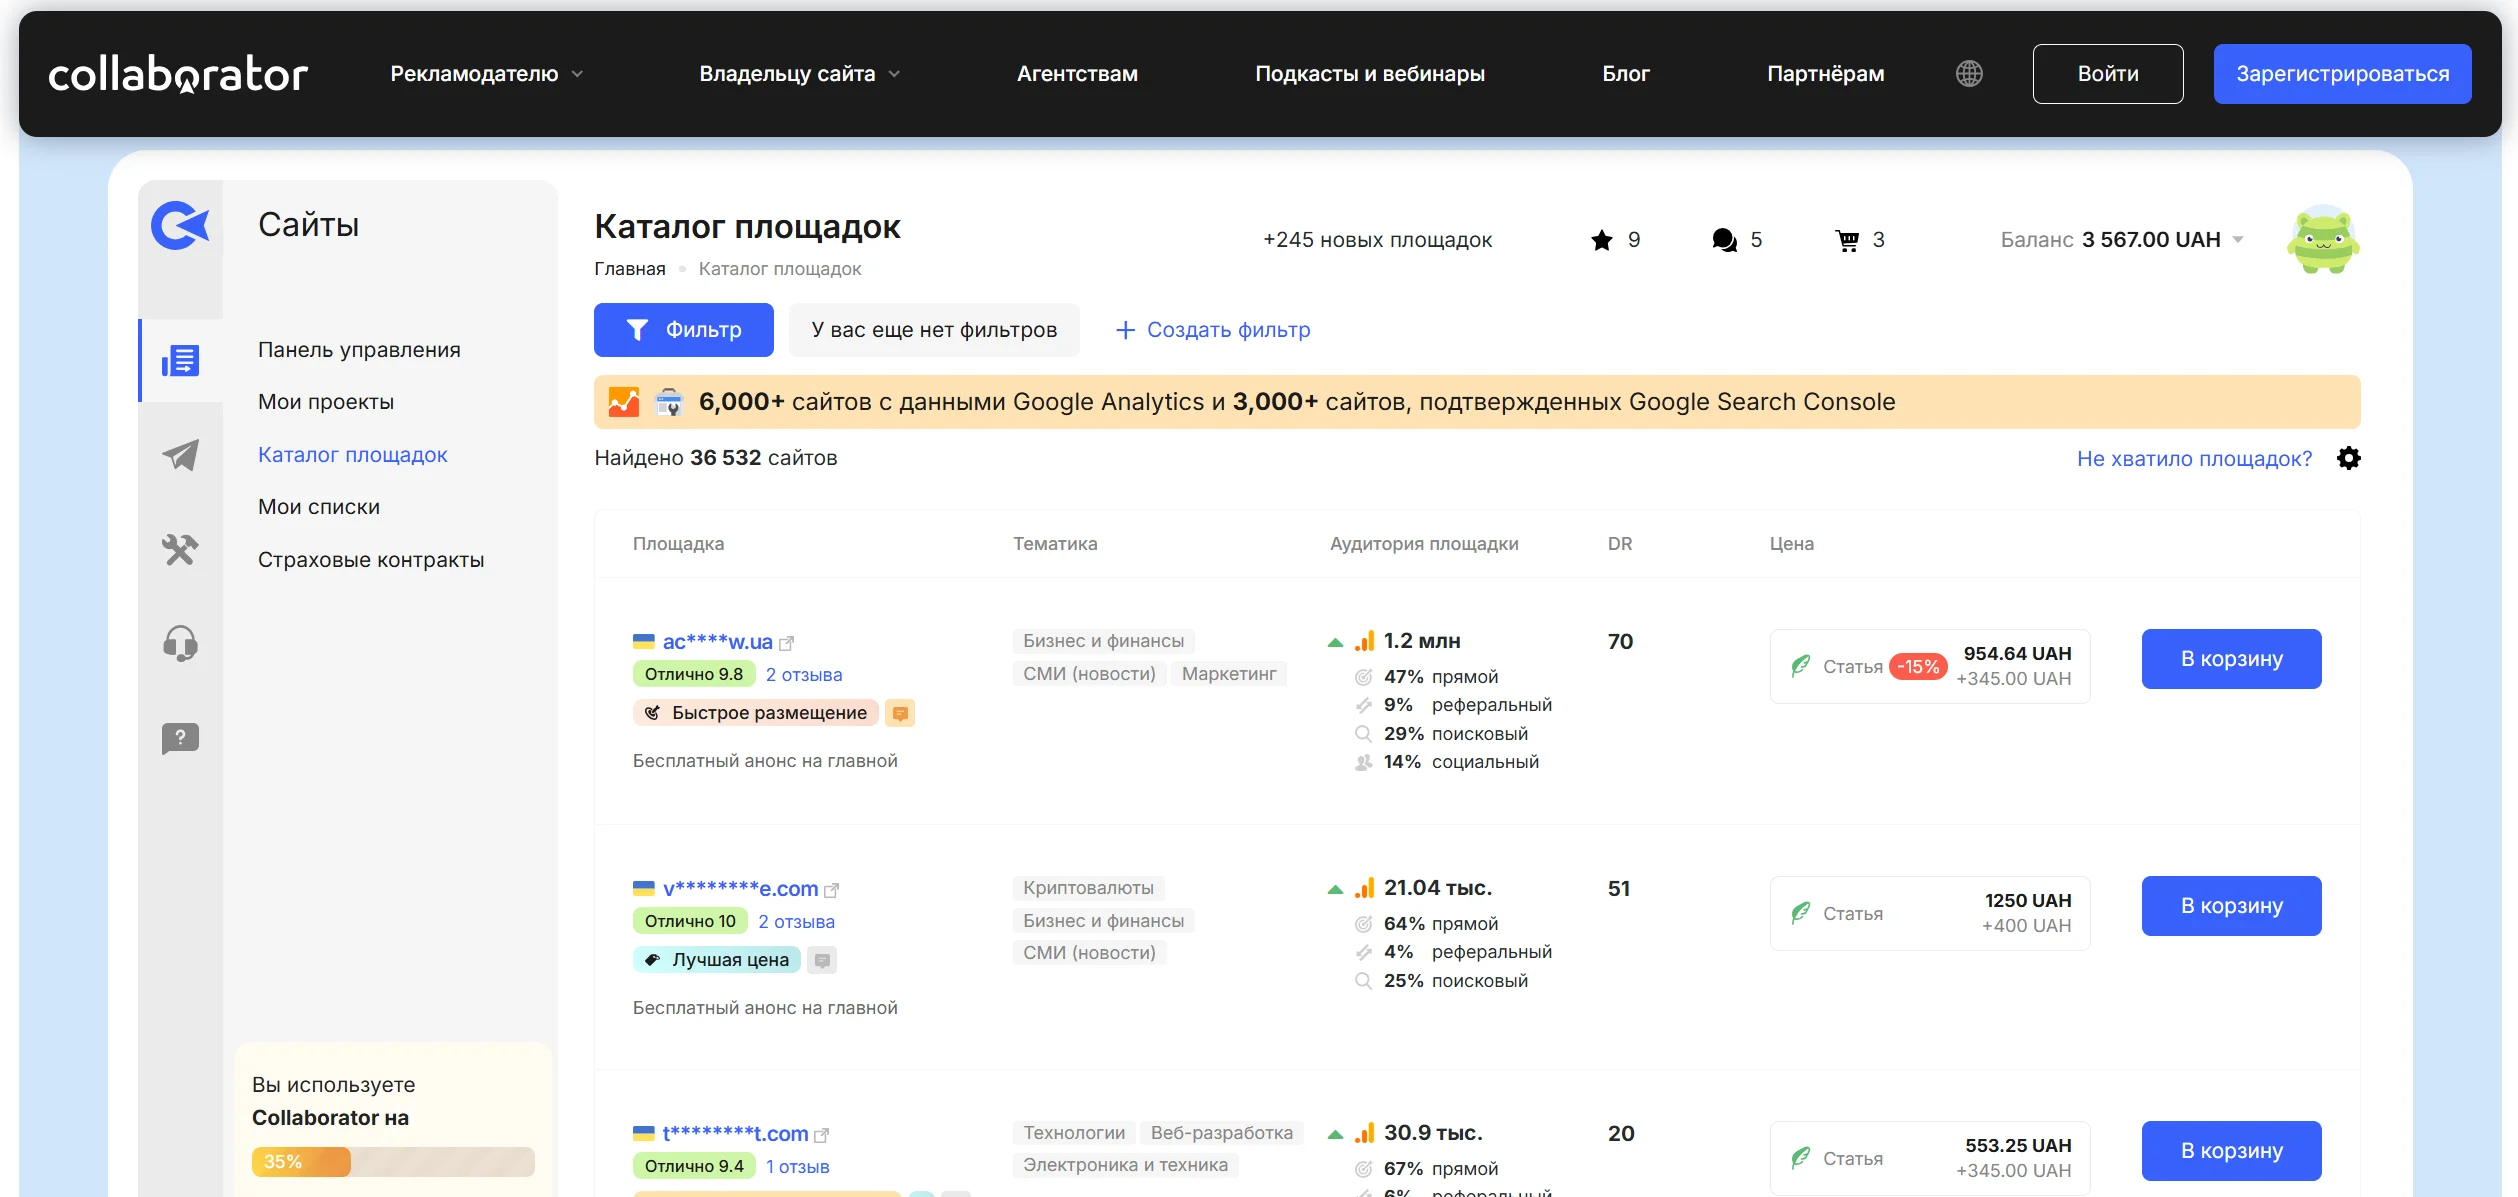Open favorites via the star icon
2518x1197 pixels.
pyautogui.click(x=1602, y=240)
